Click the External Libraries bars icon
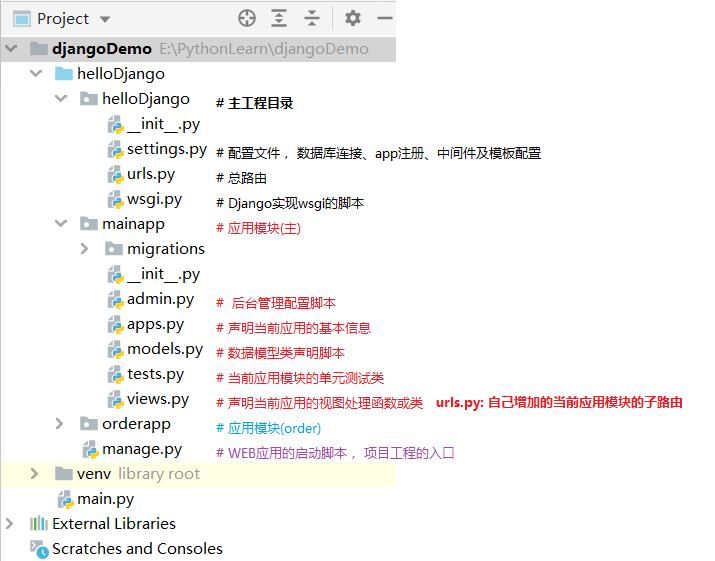This screenshot has width=715, height=561. coord(39,523)
